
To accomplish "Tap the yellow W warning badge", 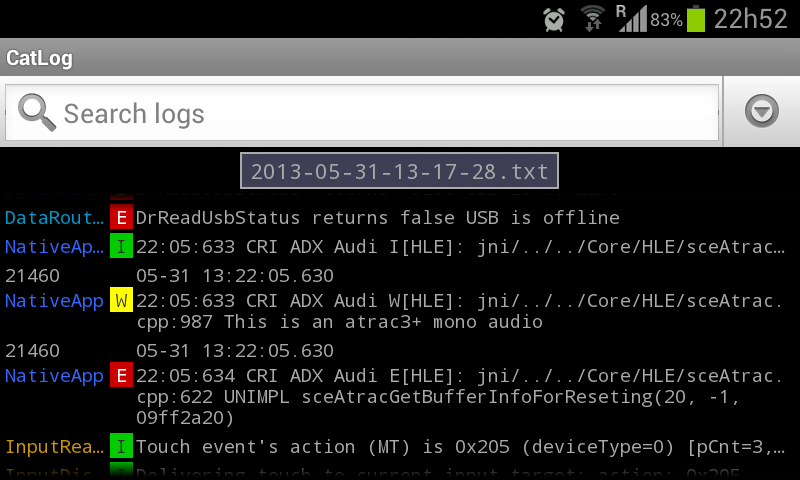I will click(121, 300).
